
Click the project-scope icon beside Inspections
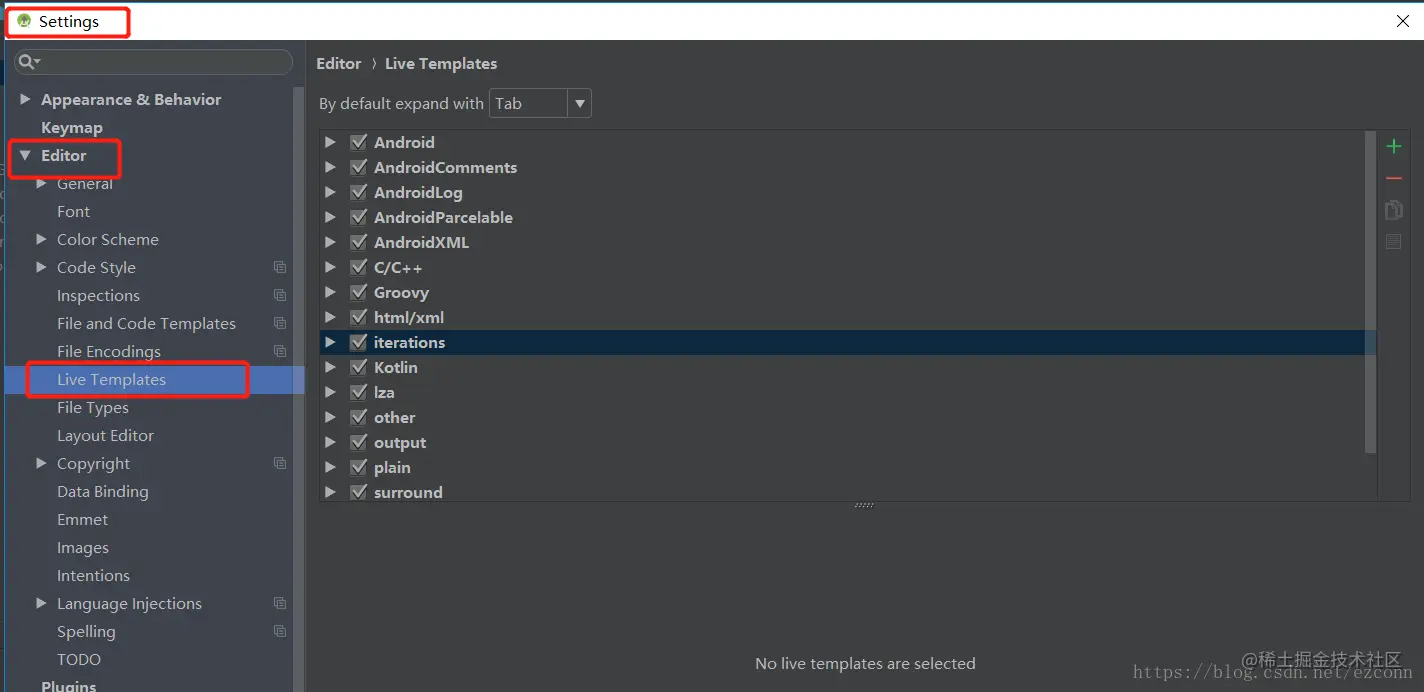pos(280,296)
